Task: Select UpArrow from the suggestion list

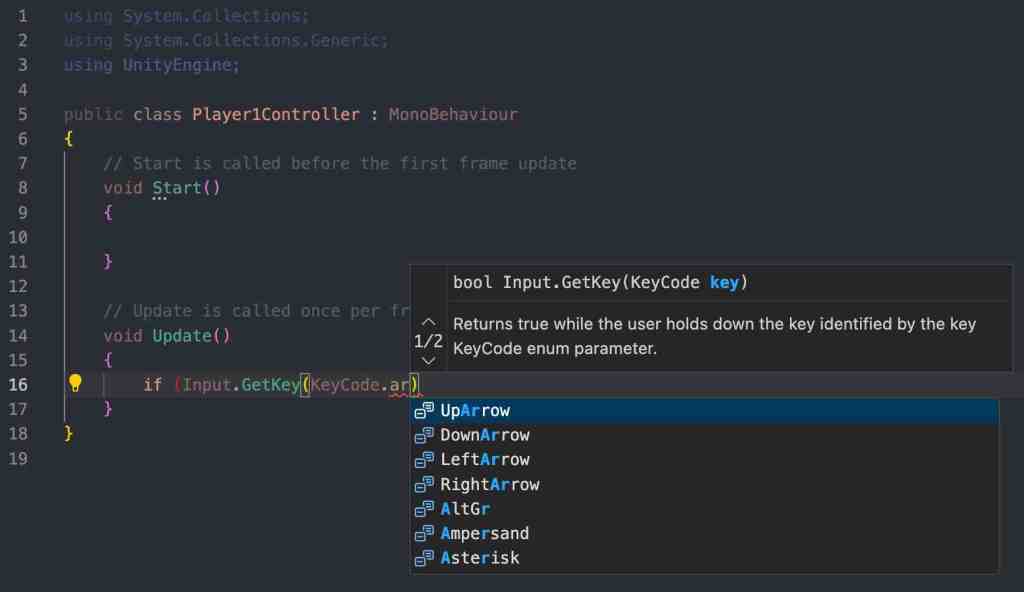Action: (x=475, y=411)
